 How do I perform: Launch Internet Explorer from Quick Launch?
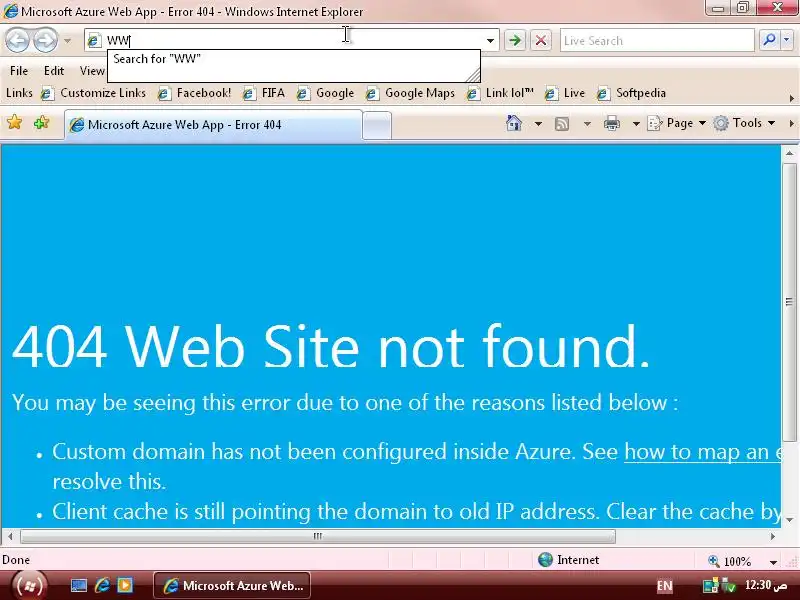pos(102,585)
